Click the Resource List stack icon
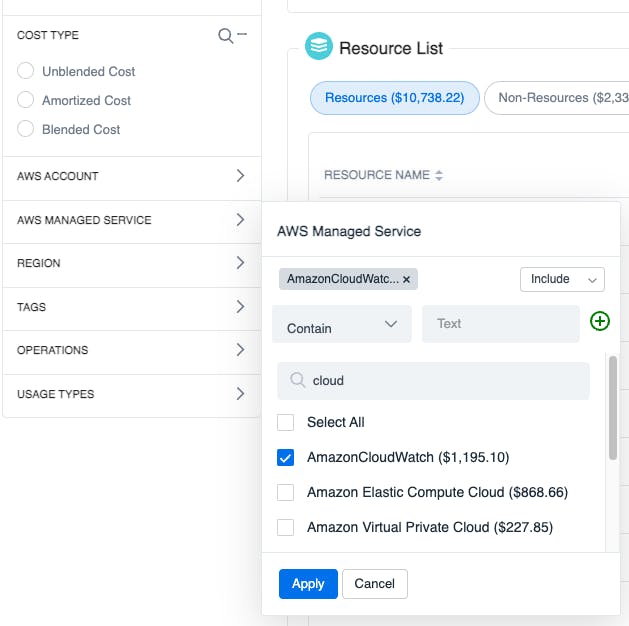The image size is (629, 626). [318, 47]
